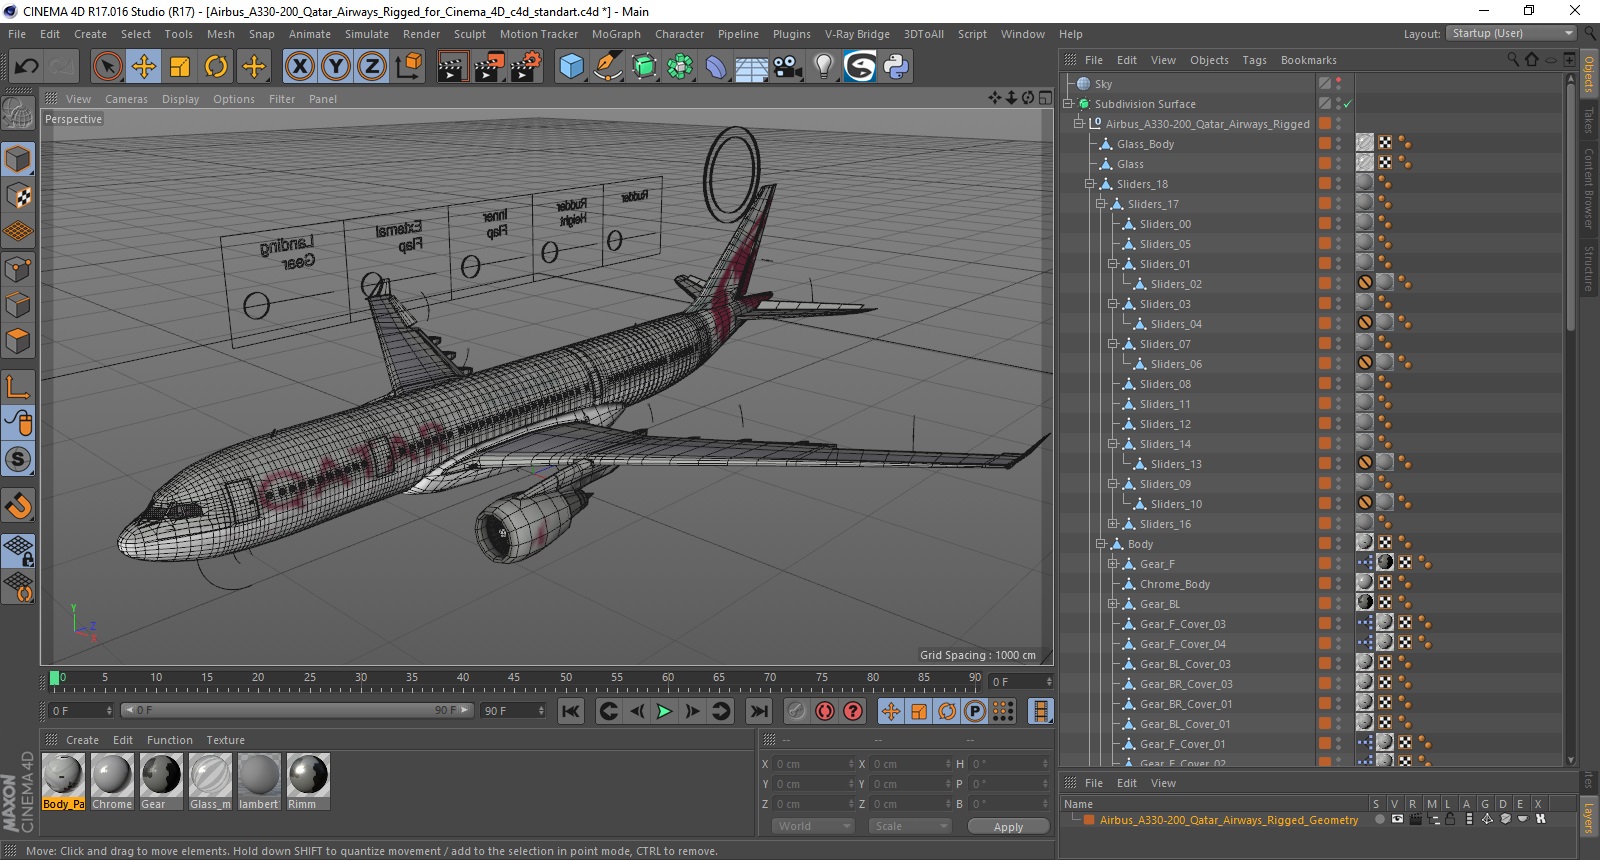This screenshot has height=860, width=1600.
Task: Open Edit Render Settings
Action: coord(526,67)
